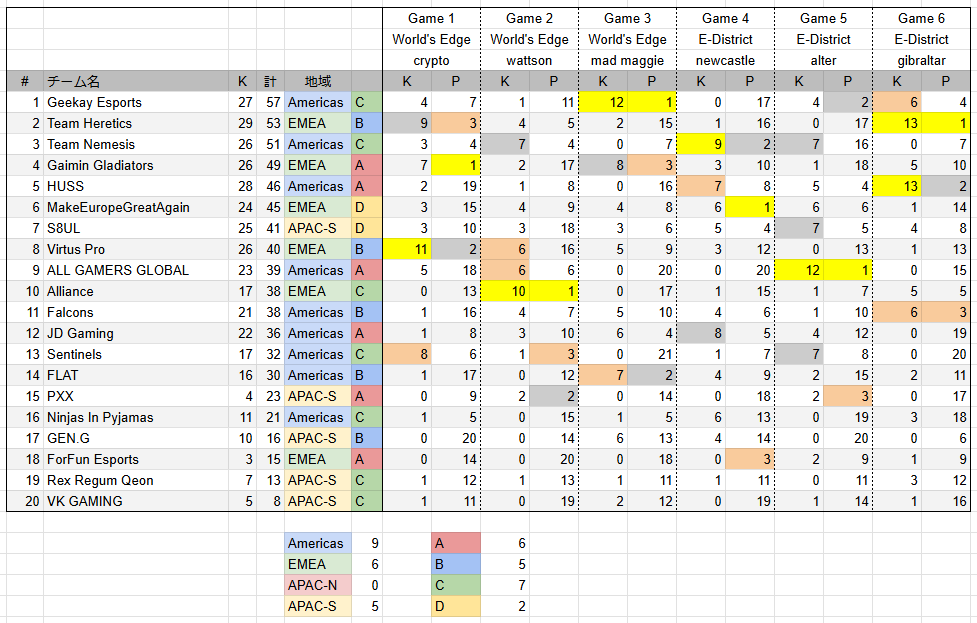
Task: Select the 'Americas' region summary cell below table
Action: coord(318,543)
